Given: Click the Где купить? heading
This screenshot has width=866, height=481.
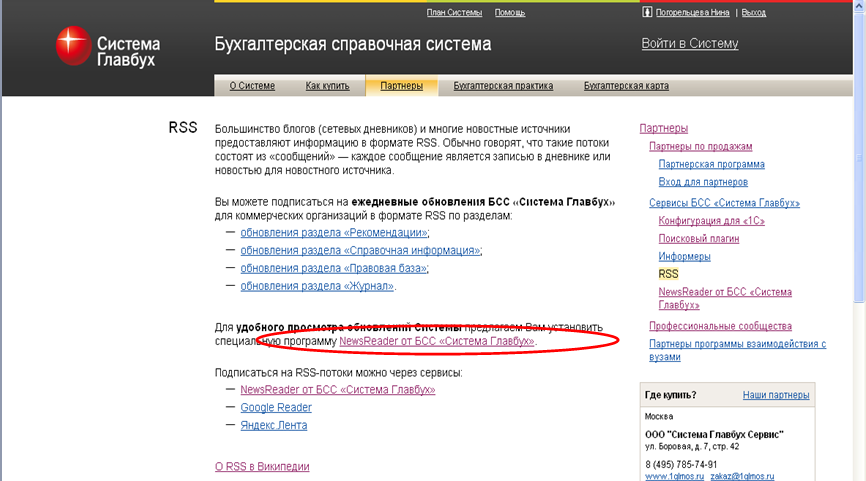Looking at the screenshot, I should click(x=670, y=395).
